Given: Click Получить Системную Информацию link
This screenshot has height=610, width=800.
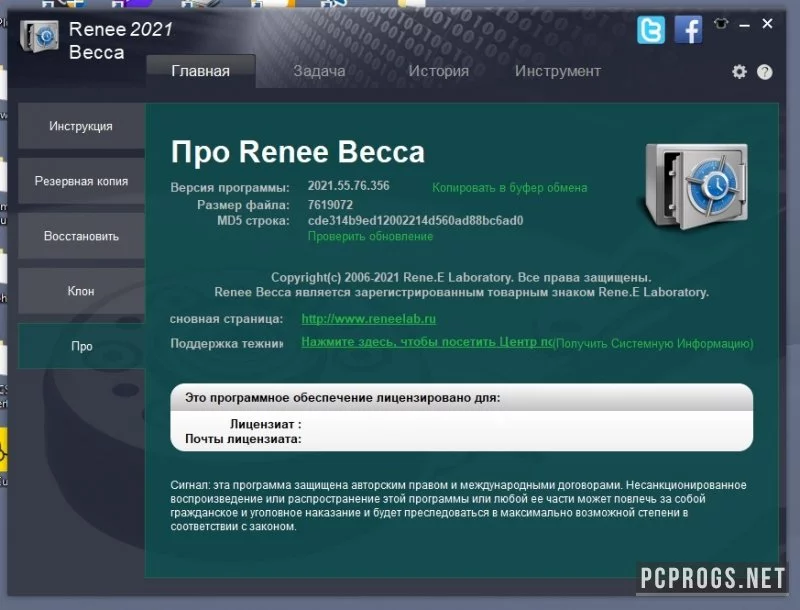Looking at the screenshot, I should 653,343.
